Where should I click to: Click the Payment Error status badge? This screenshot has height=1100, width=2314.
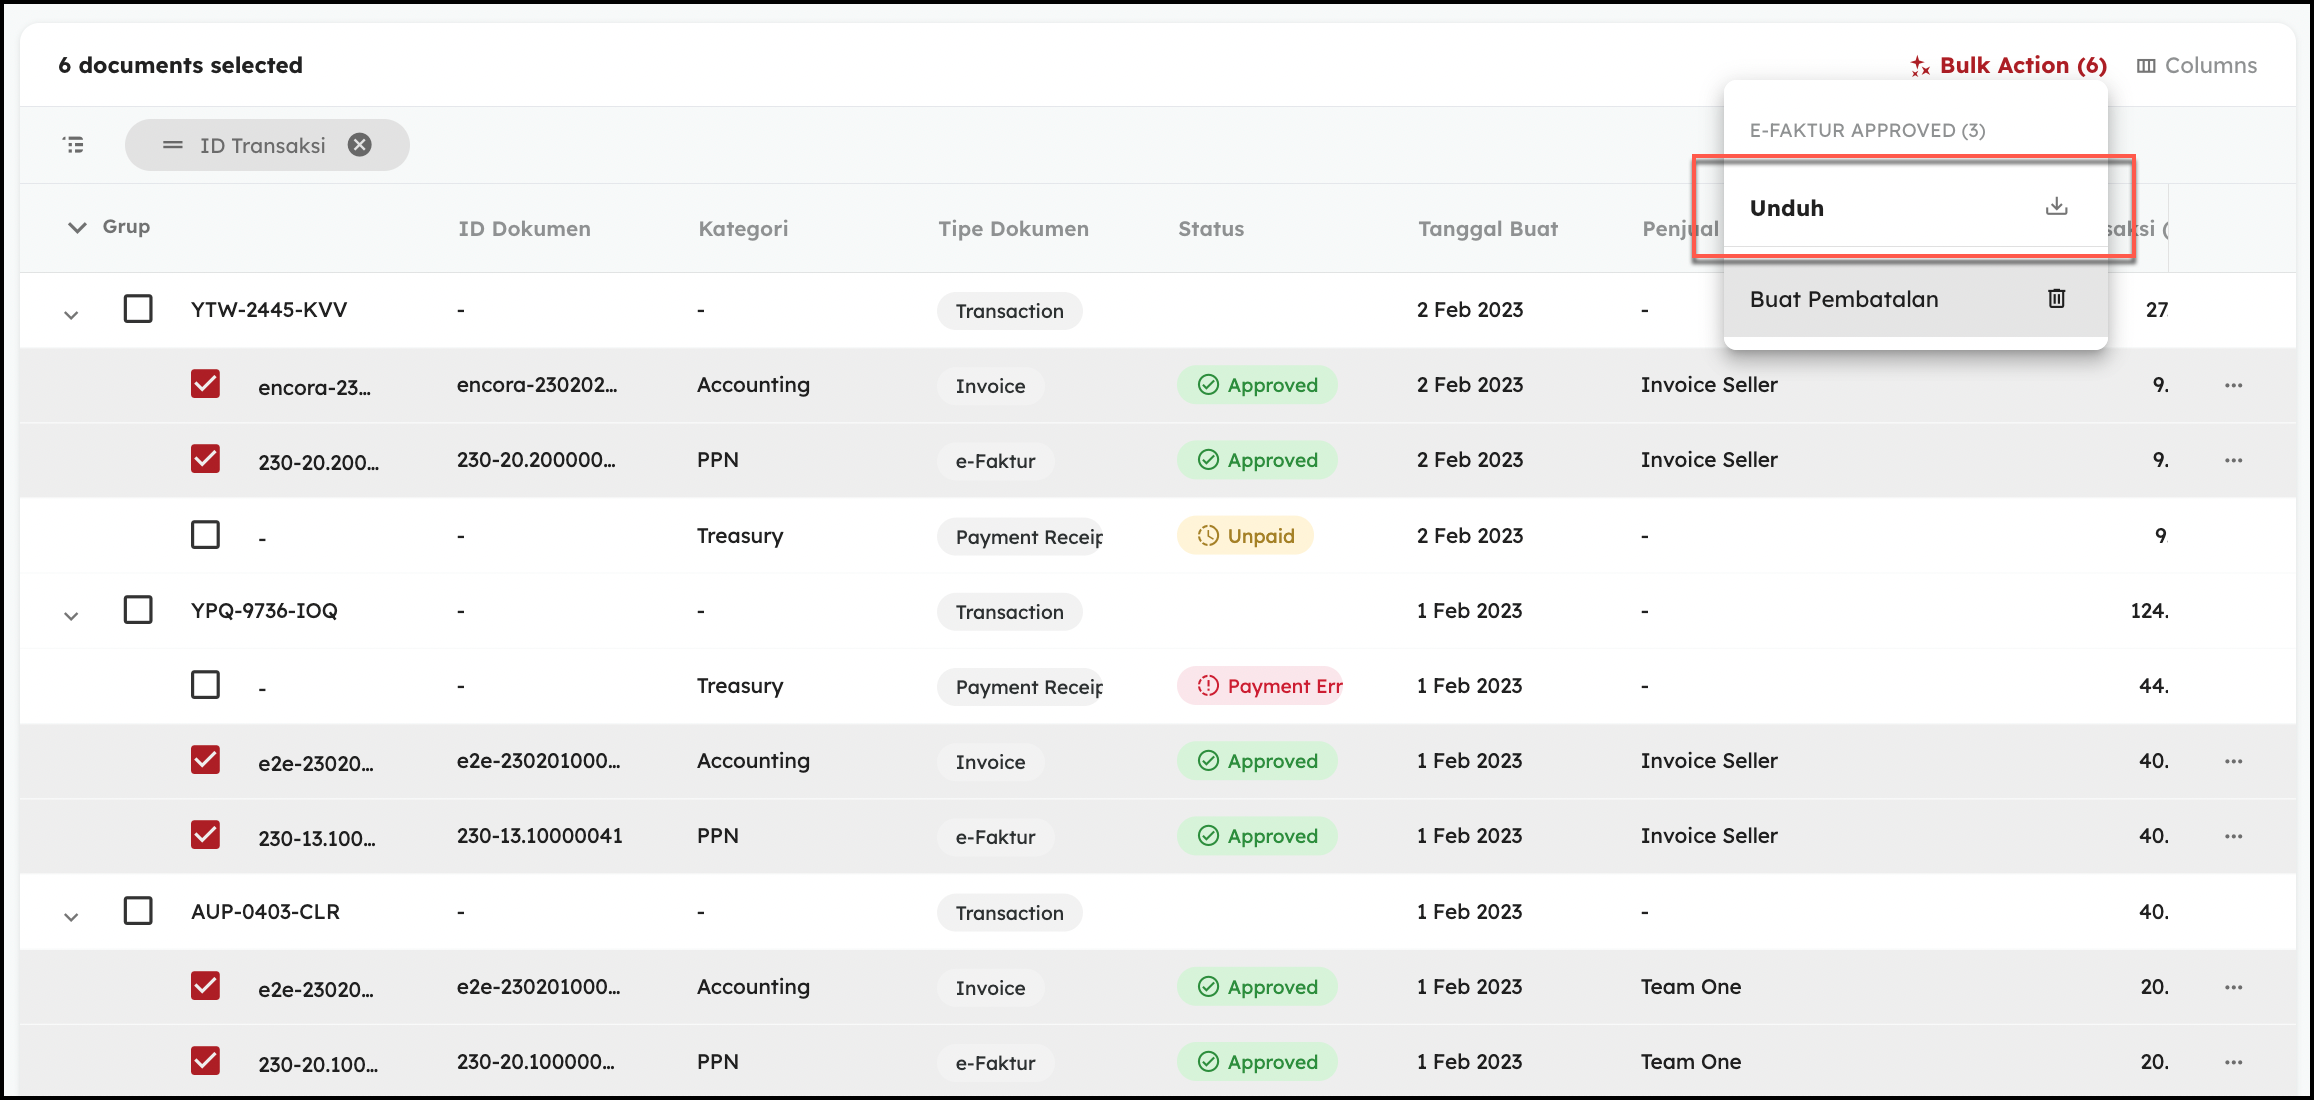[x=1260, y=686]
